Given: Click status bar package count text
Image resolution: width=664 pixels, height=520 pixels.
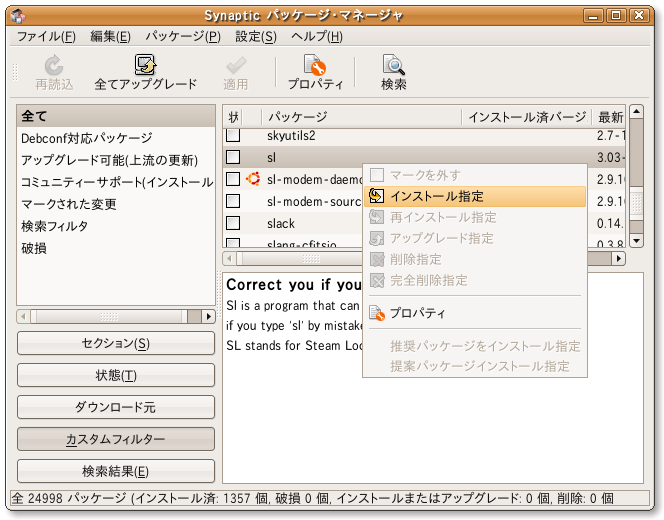Looking at the screenshot, I should pyautogui.click(x=313, y=498).
